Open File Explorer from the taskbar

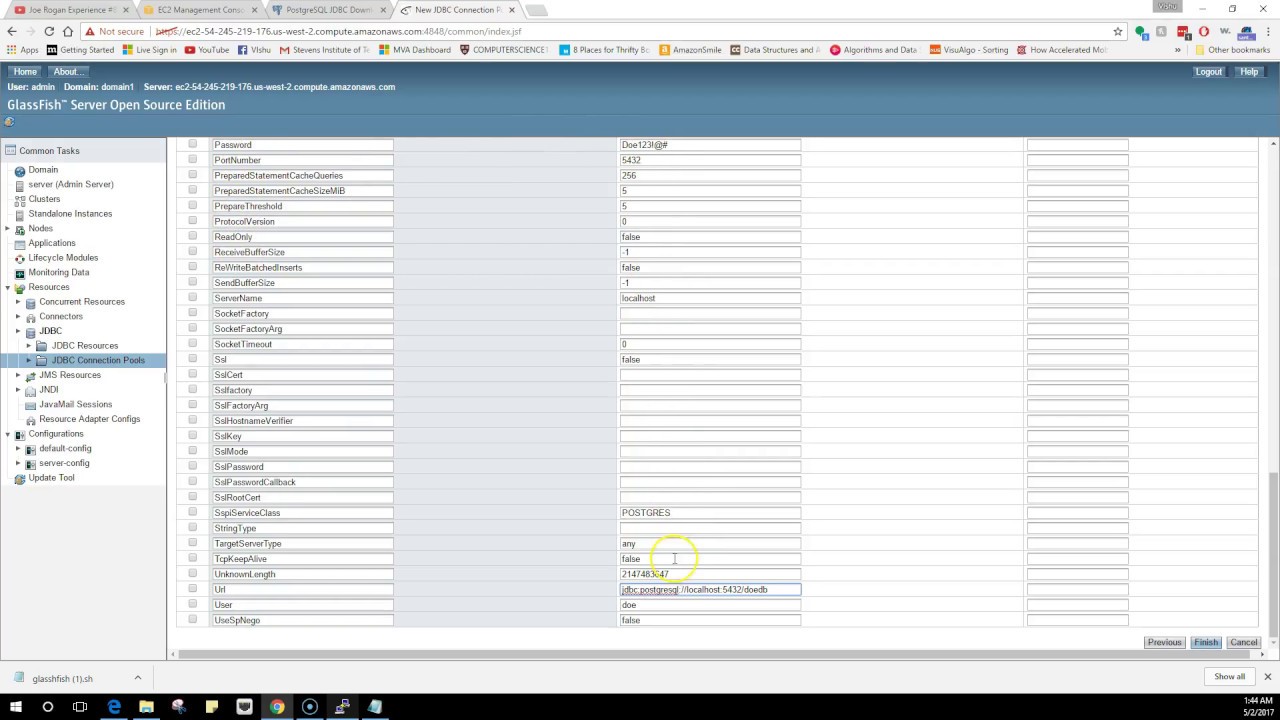[x=146, y=706]
